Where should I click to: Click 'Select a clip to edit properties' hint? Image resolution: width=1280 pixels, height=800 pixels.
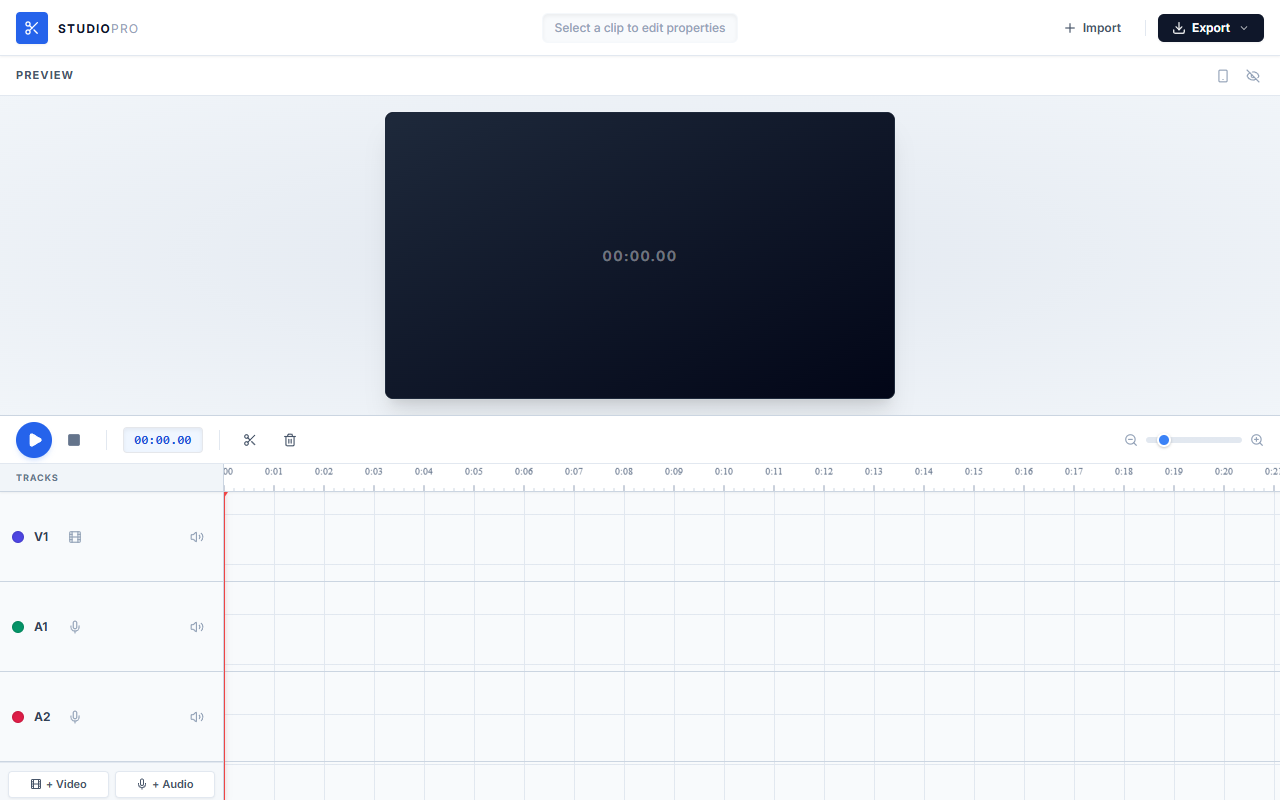(640, 28)
